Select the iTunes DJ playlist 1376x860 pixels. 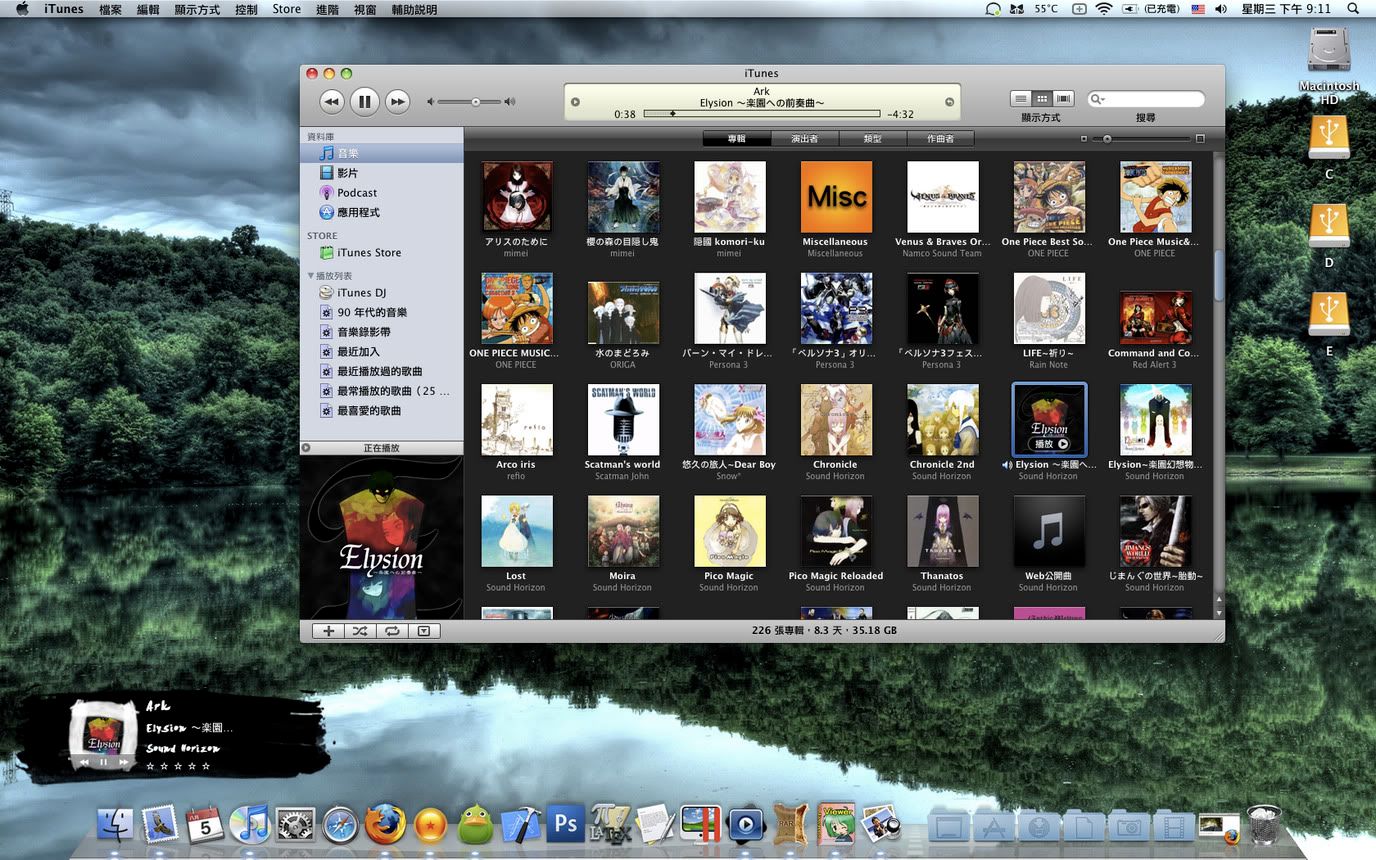[x=381, y=293]
